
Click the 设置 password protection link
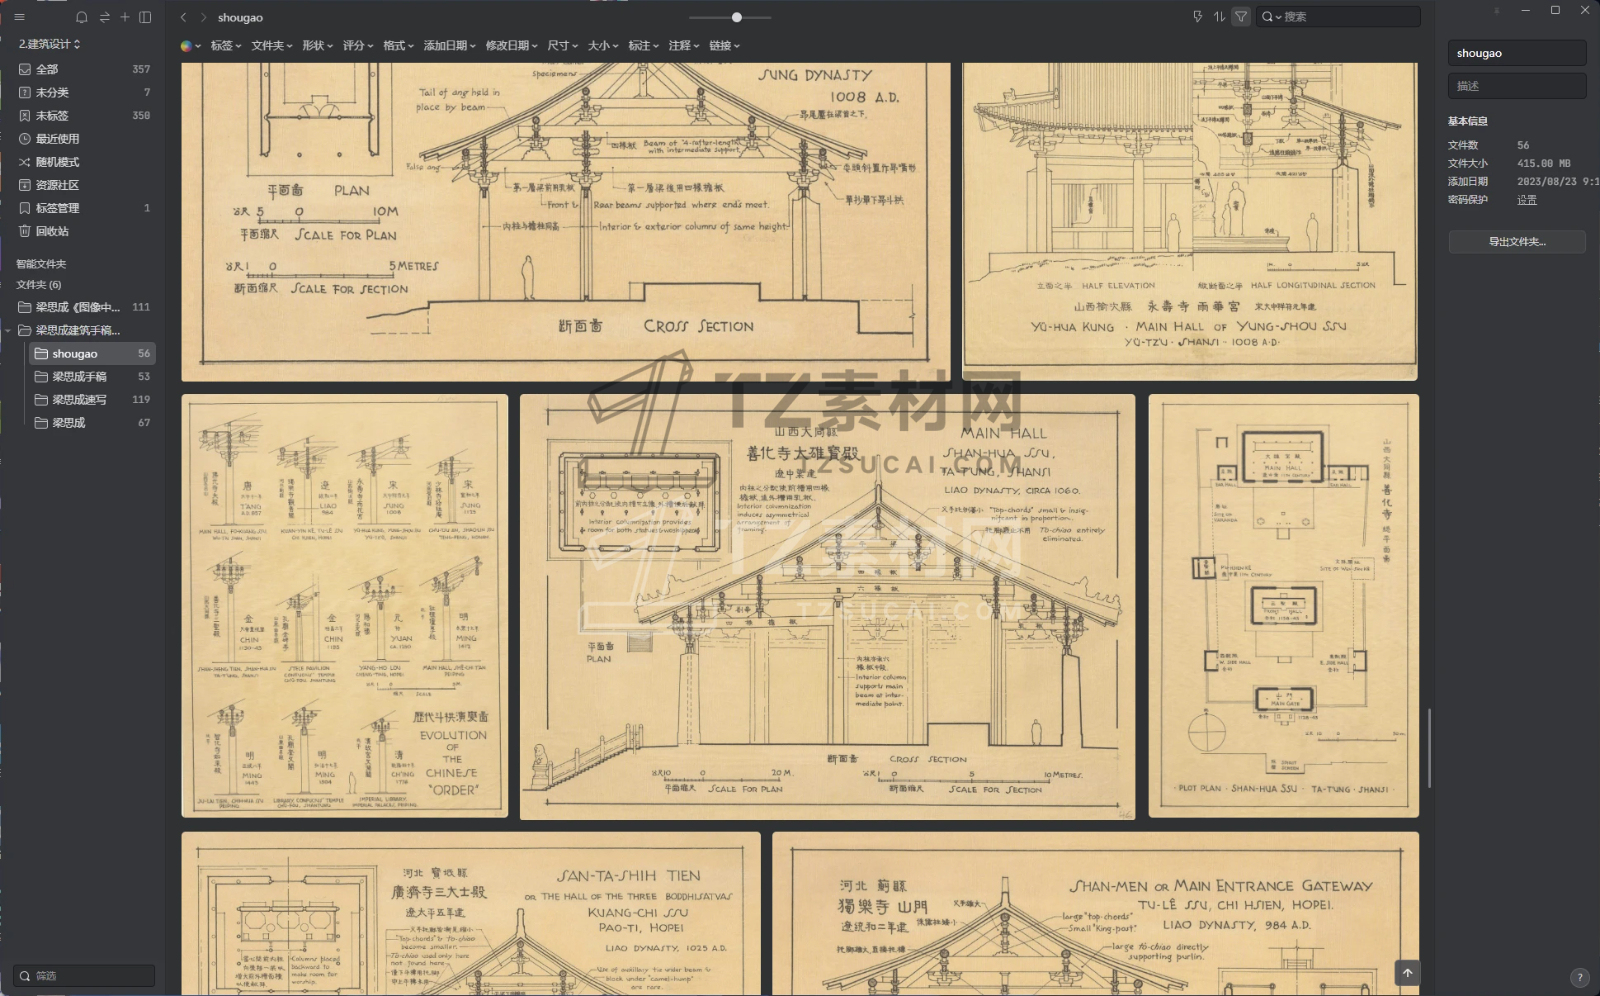[1527, 200]
